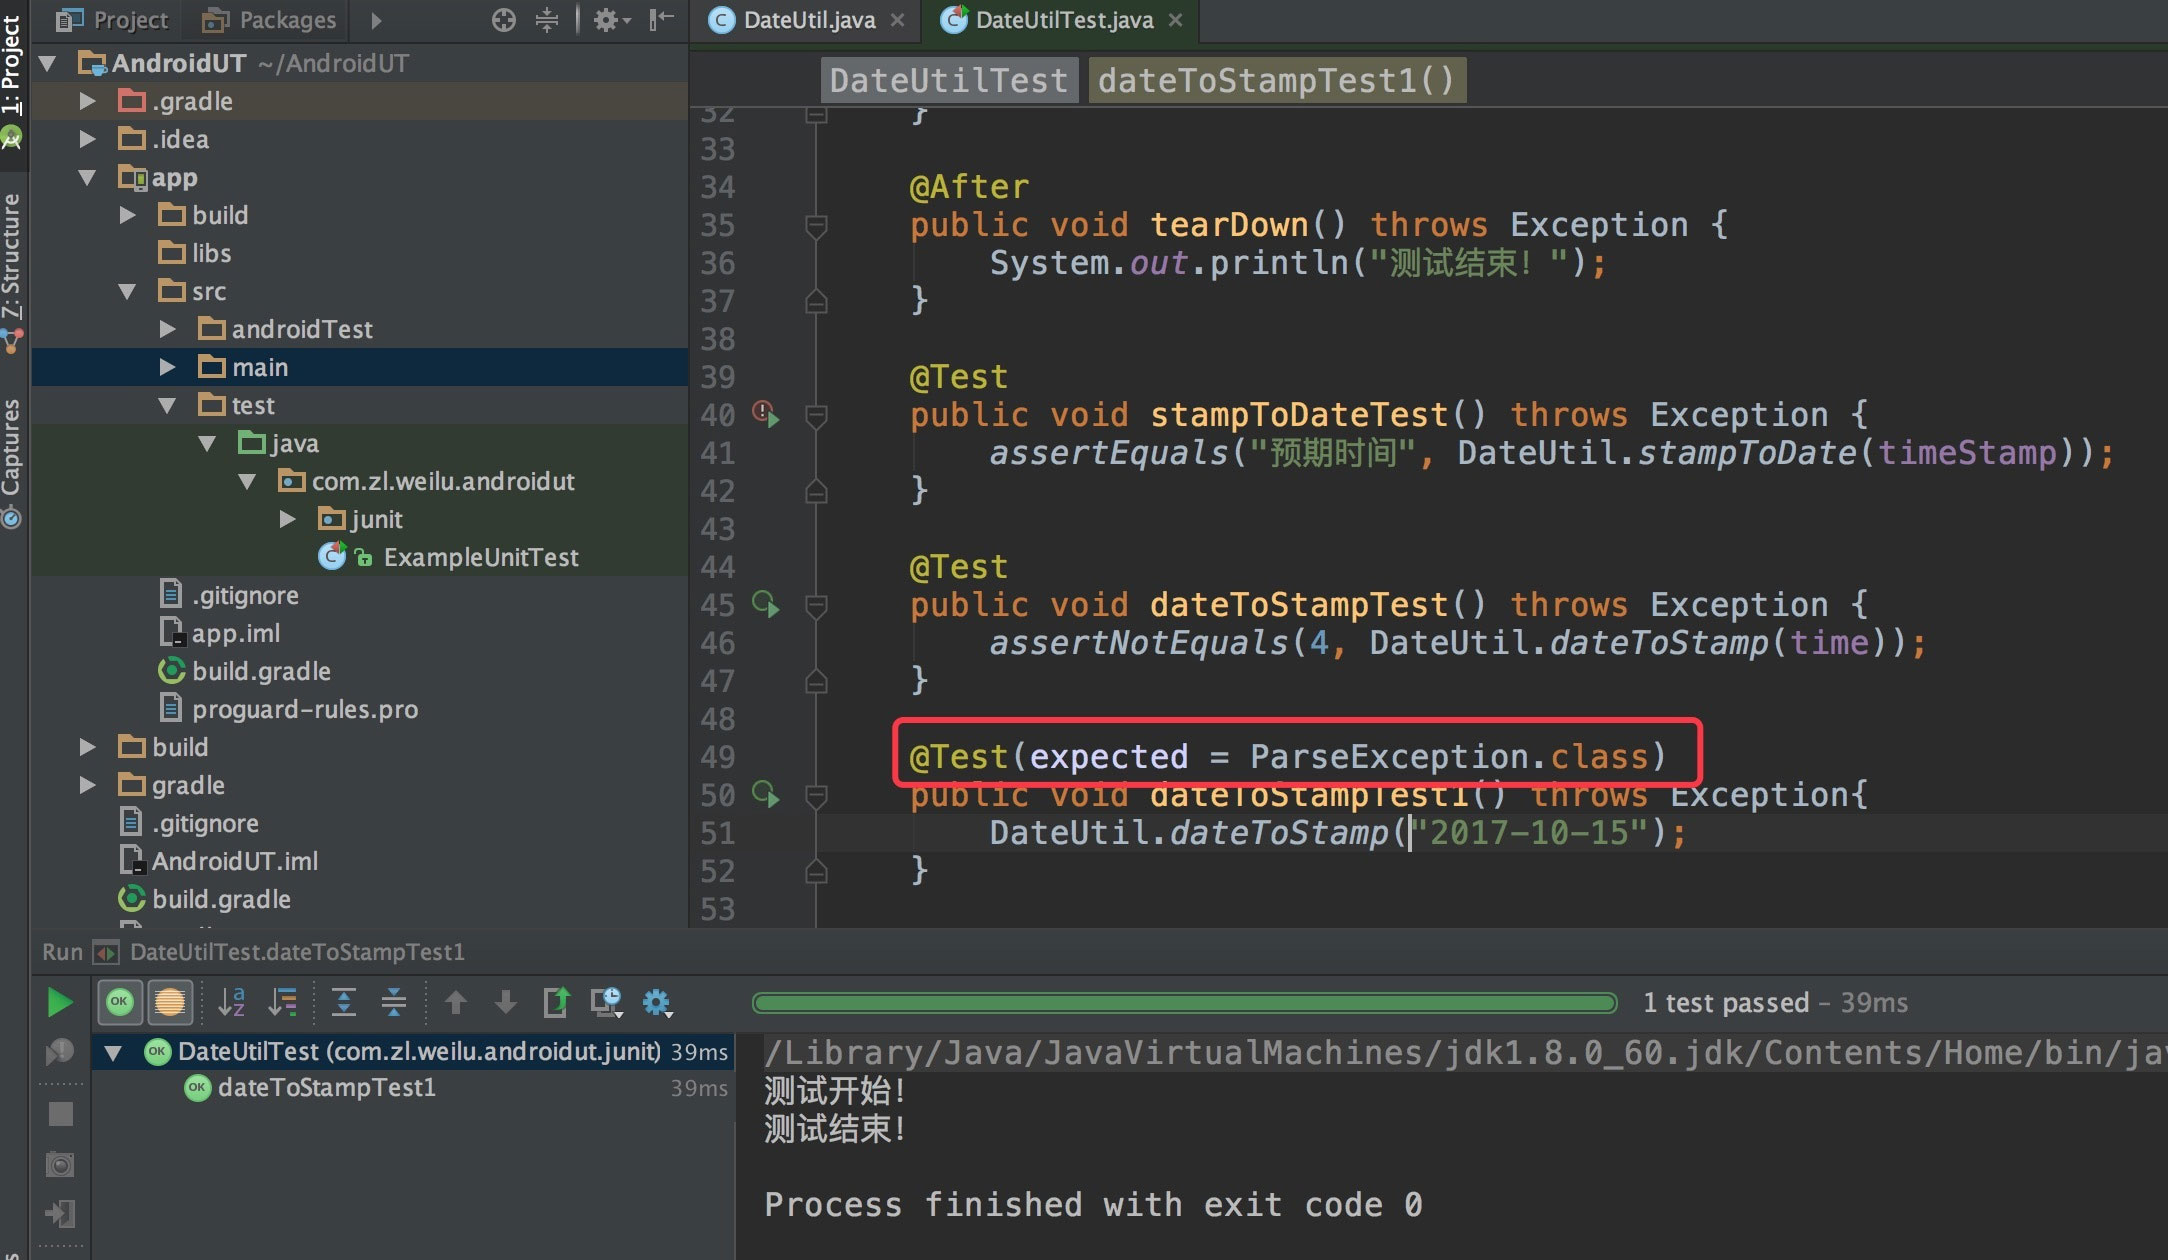The image size is (2168, 1260).
Task: Open test history dropdown
Action: 606,1002
